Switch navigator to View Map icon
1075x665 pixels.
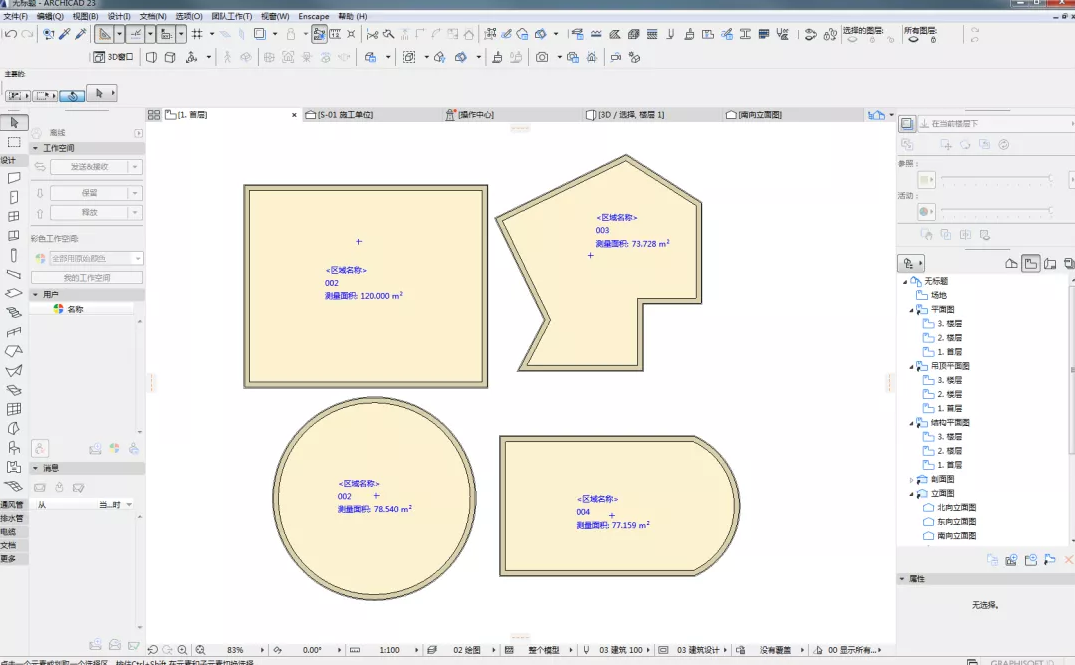pyautogui.click(x=1030, y=263)
